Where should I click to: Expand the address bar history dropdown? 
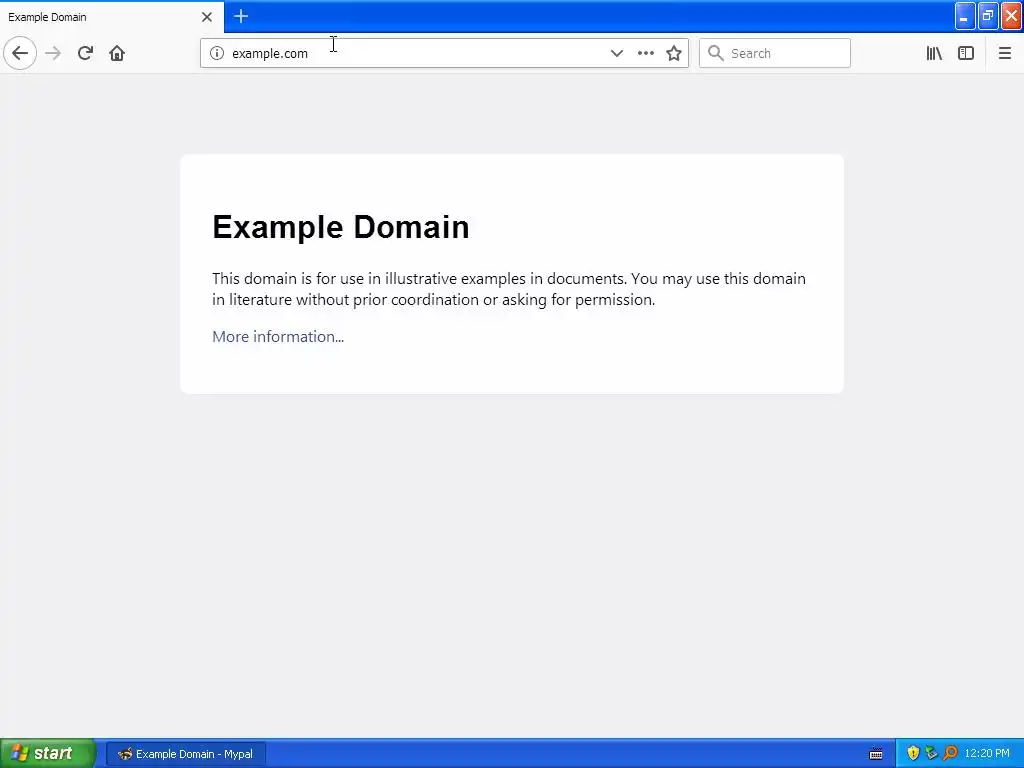coord(616,53)
